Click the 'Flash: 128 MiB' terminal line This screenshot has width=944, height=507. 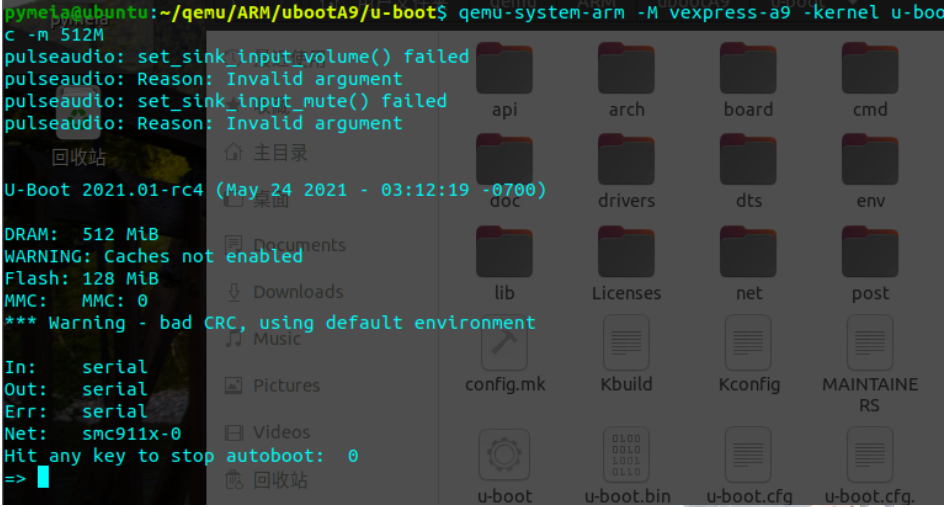pos(81,279)
